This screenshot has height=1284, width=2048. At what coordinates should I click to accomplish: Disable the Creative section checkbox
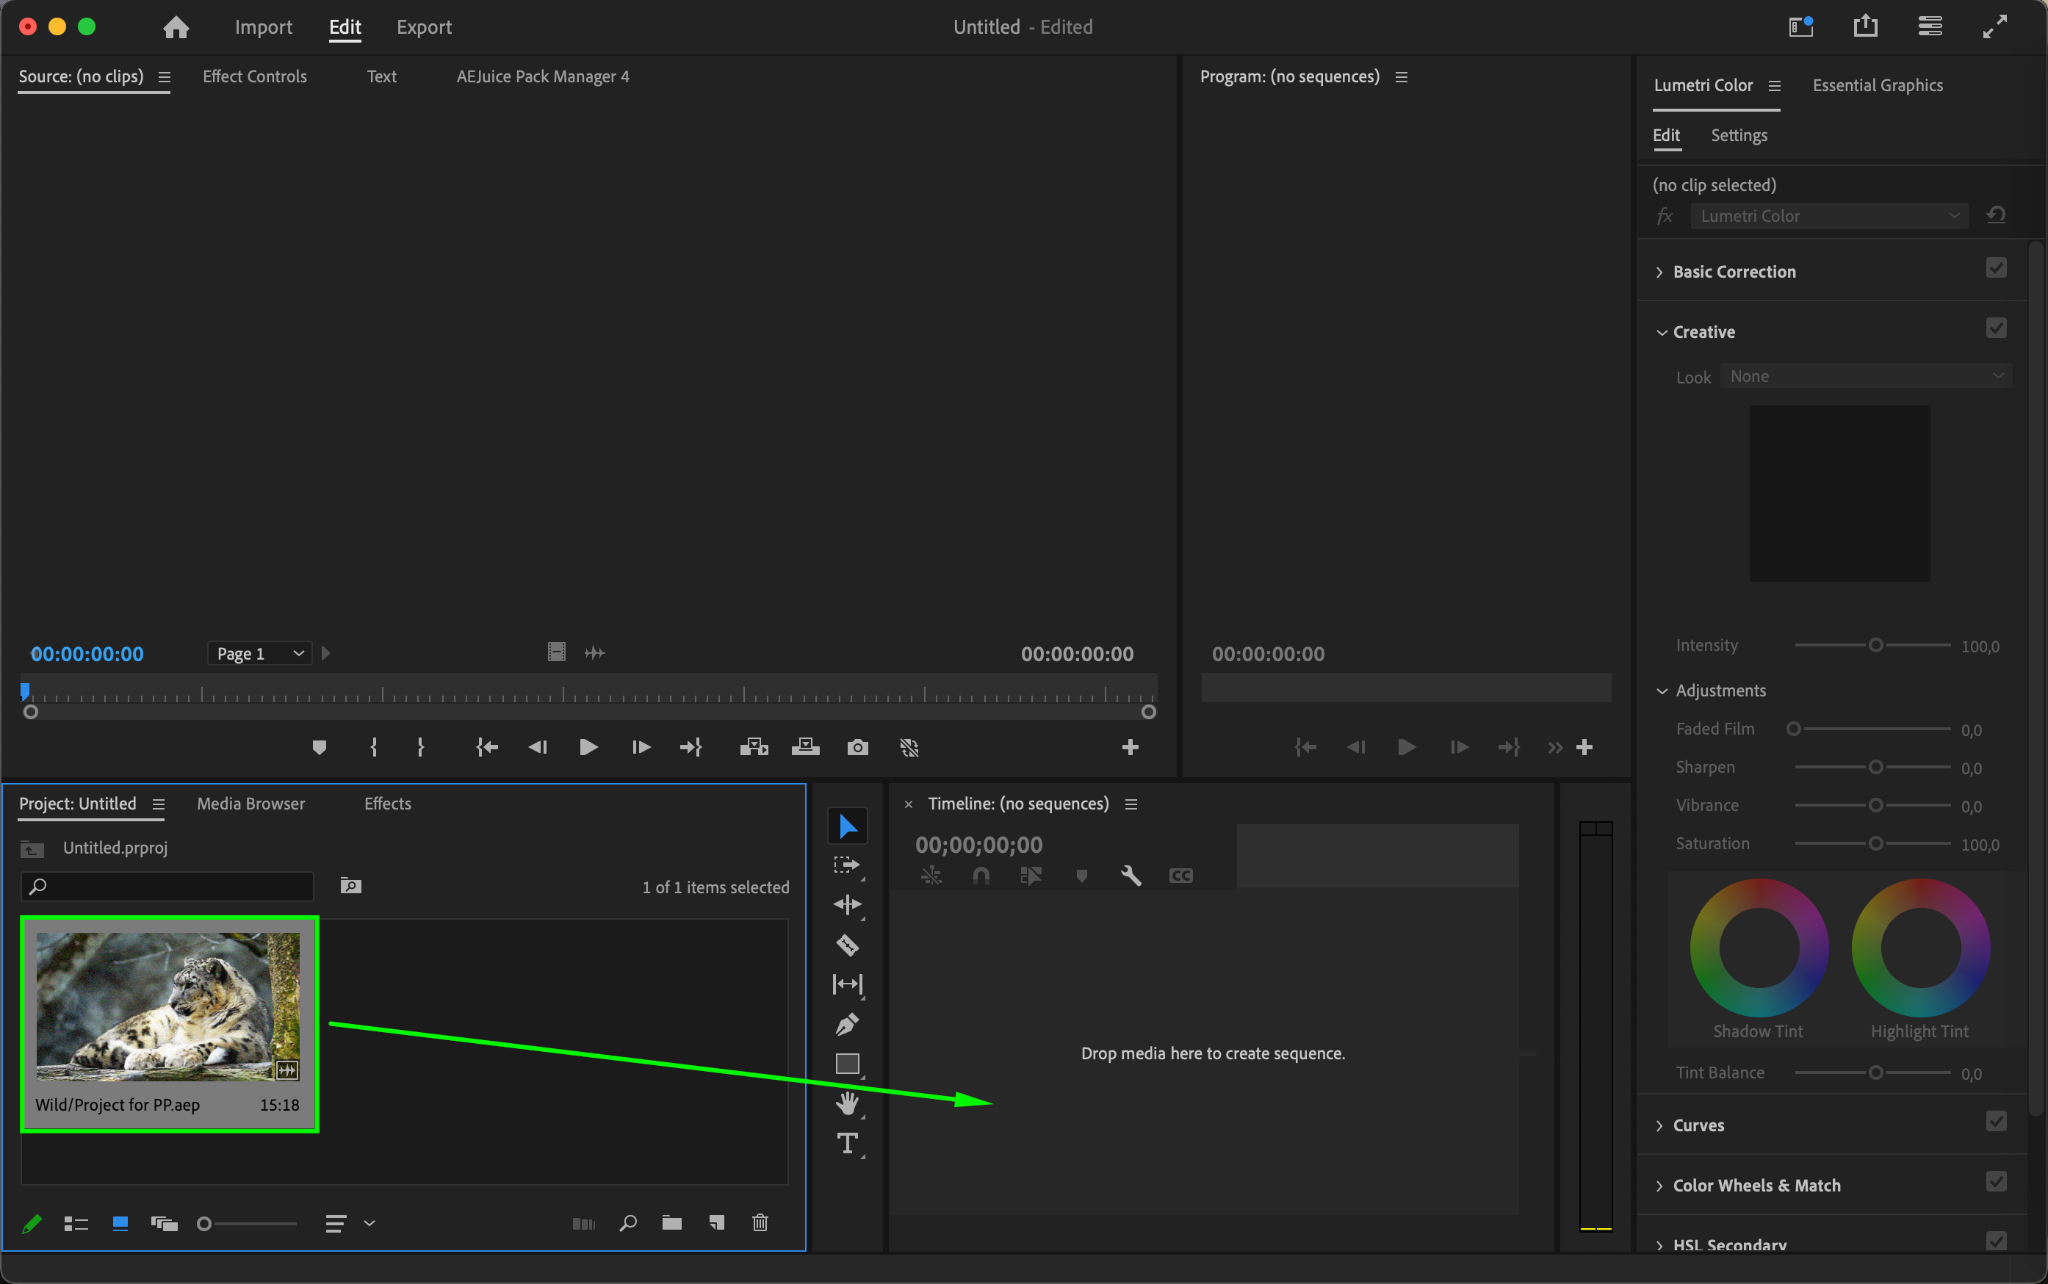(x=1995, y=328)
